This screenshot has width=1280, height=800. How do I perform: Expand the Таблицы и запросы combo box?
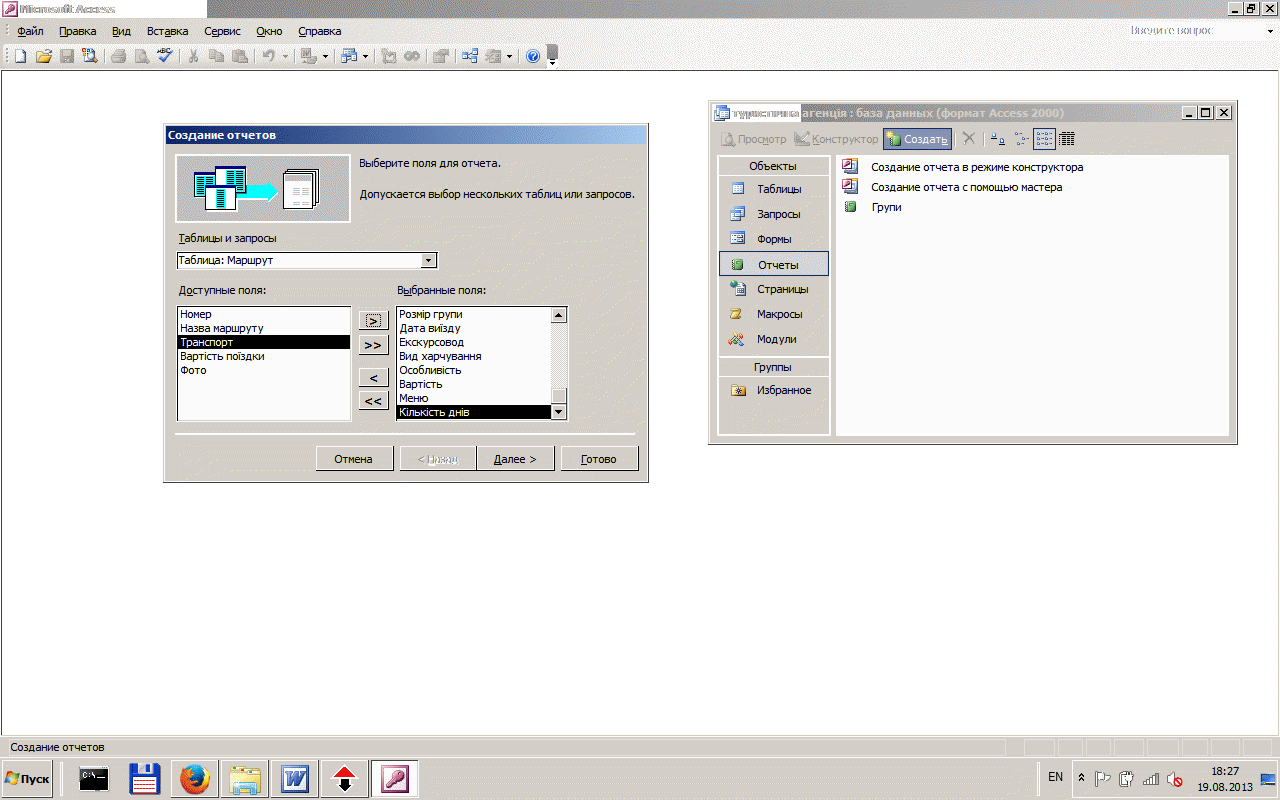pyautogui.click(x=429, y=261)
